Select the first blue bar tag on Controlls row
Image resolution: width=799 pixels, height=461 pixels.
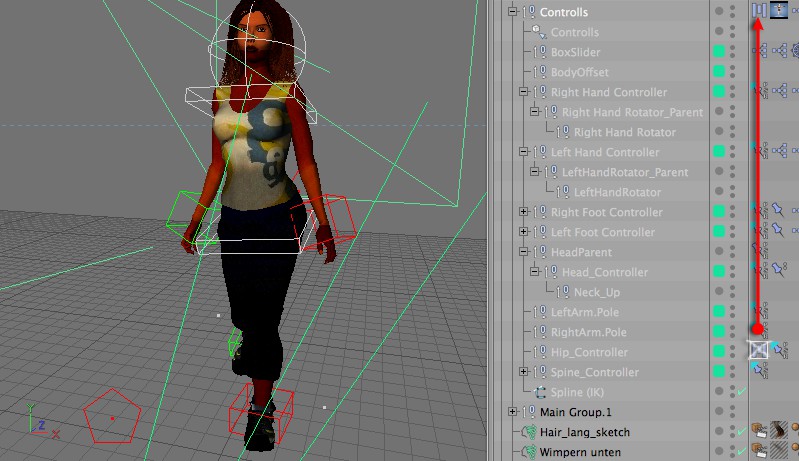click(759, 10)
